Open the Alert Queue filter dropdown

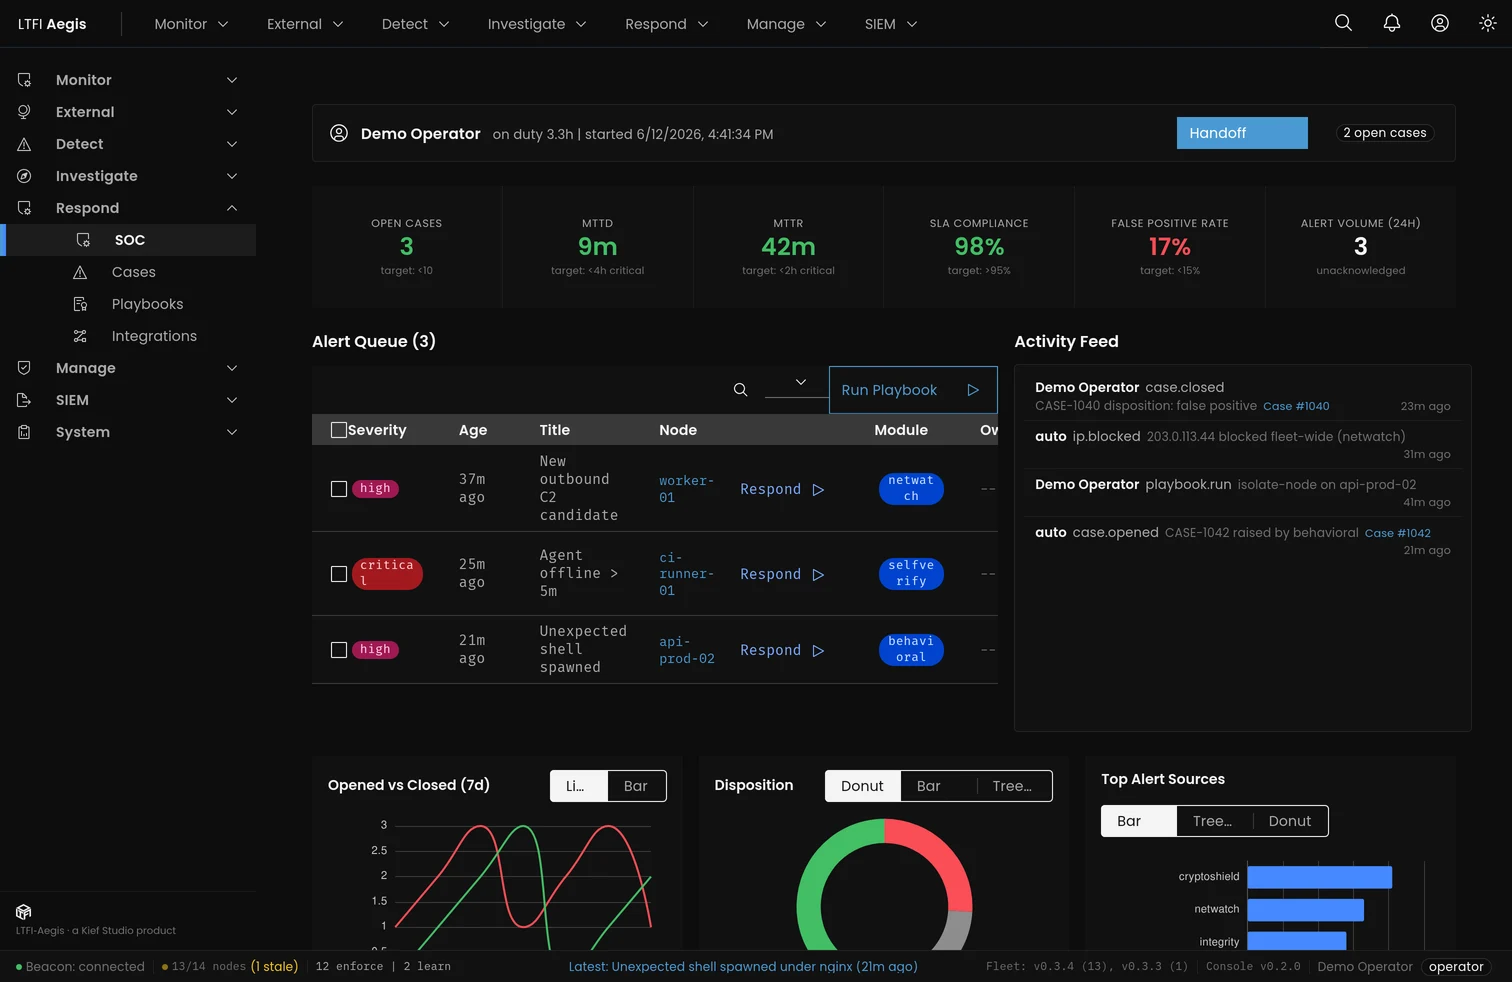[796, 383]
